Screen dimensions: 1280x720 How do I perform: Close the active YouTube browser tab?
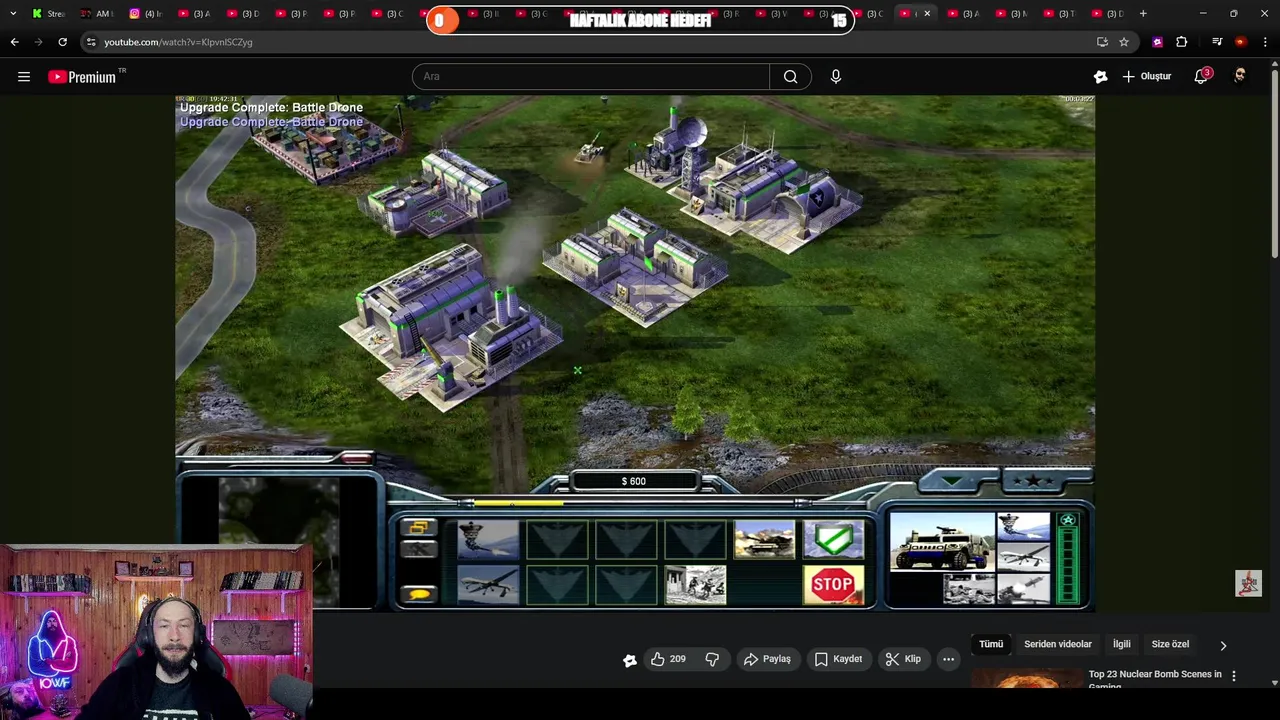(x=927, y=14)
